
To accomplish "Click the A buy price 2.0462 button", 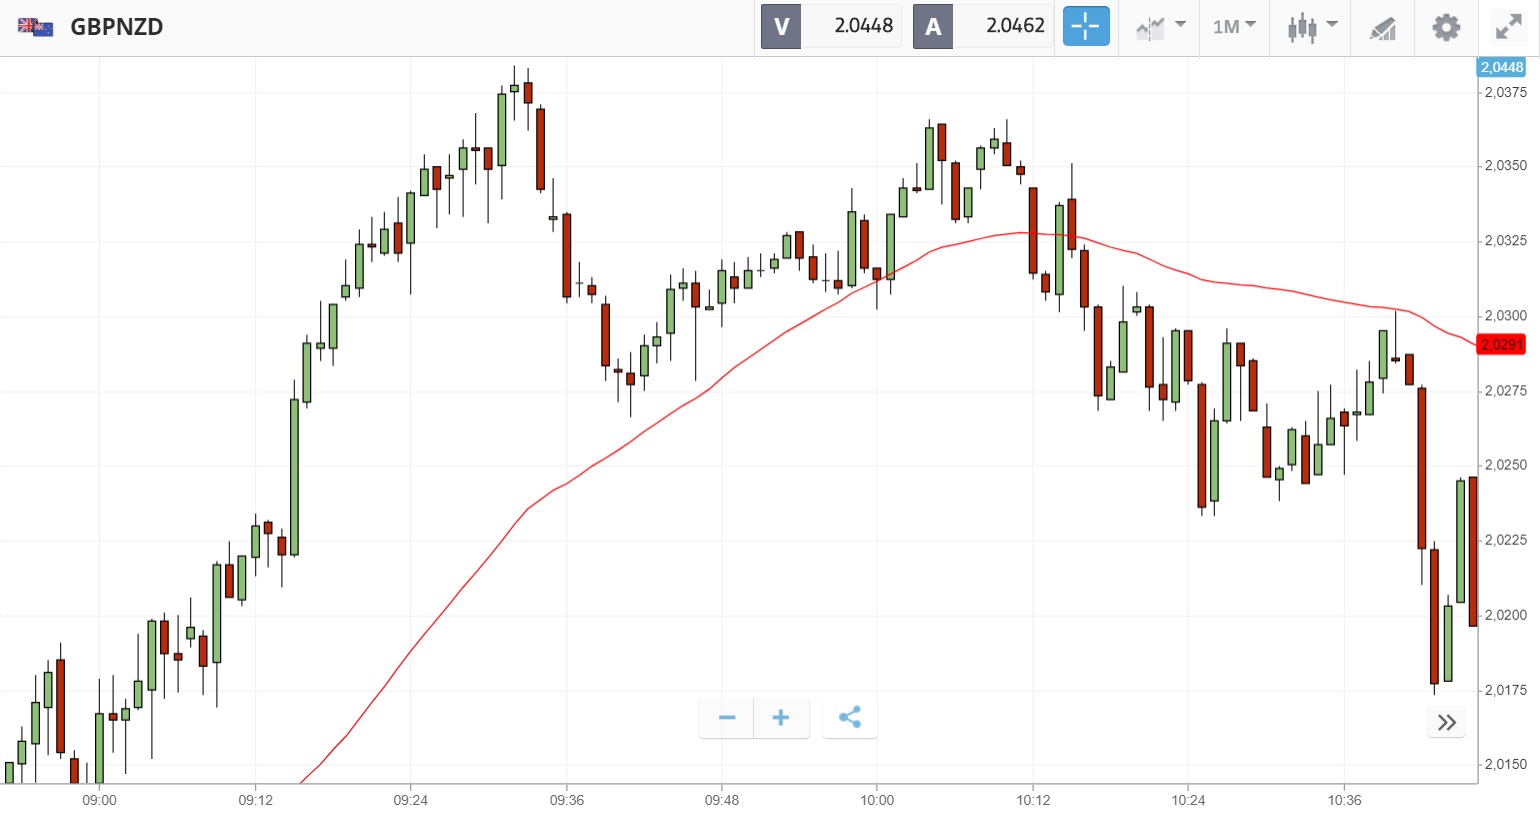I will (983, 27).
